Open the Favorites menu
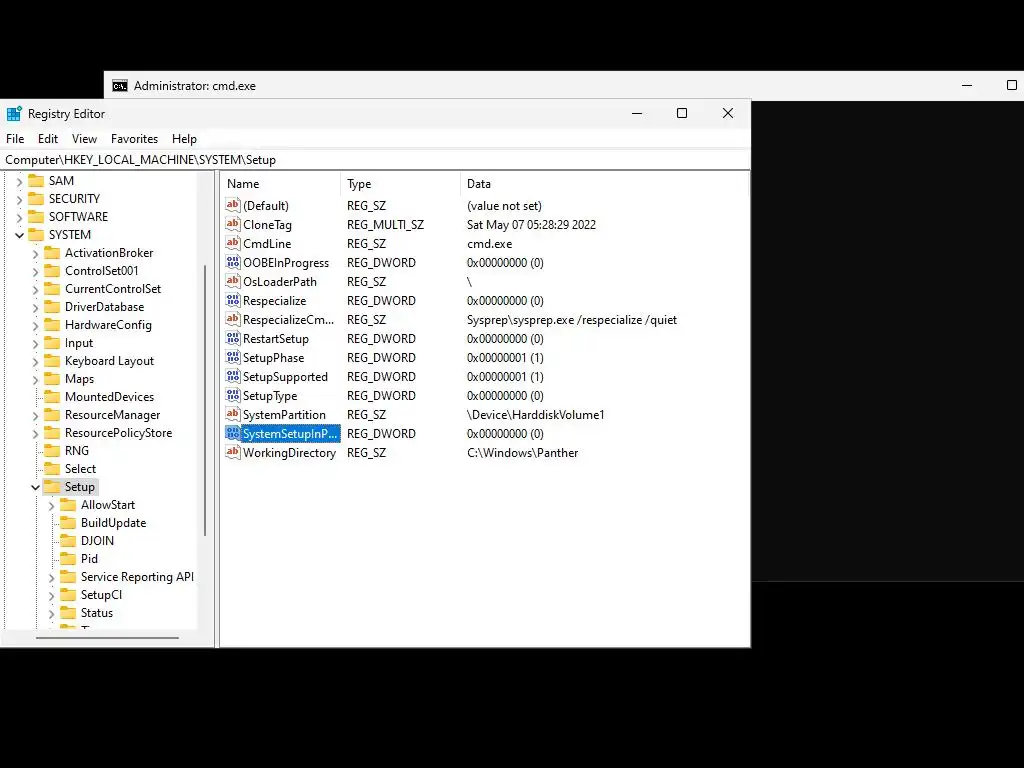This screenshot has width=1024, height=768. [x=135, y=138]
